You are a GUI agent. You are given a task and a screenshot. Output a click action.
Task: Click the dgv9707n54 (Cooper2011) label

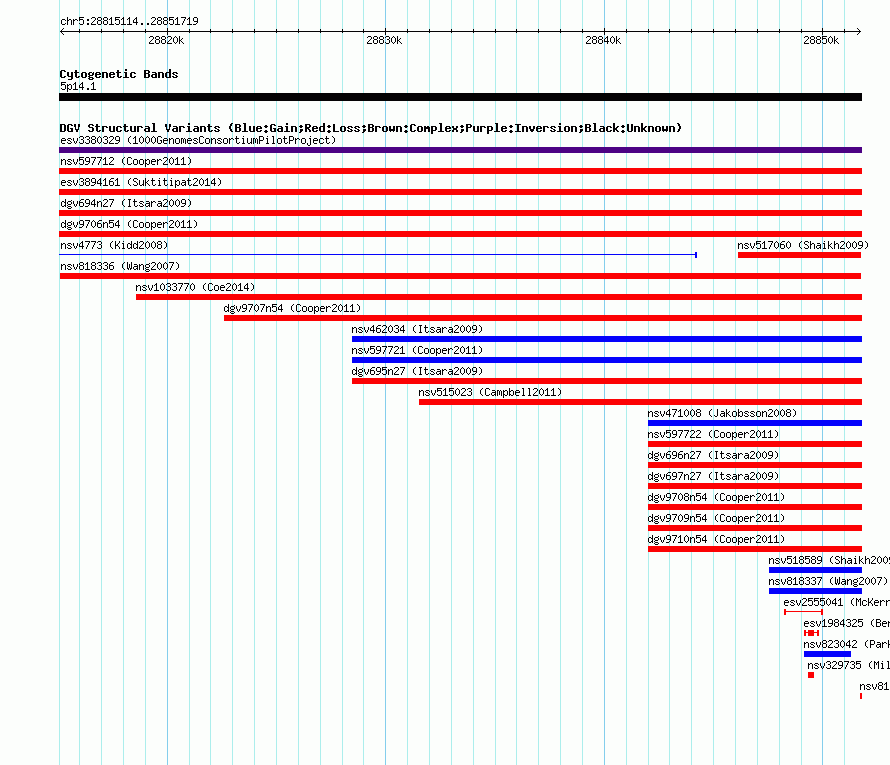point(292,308)
